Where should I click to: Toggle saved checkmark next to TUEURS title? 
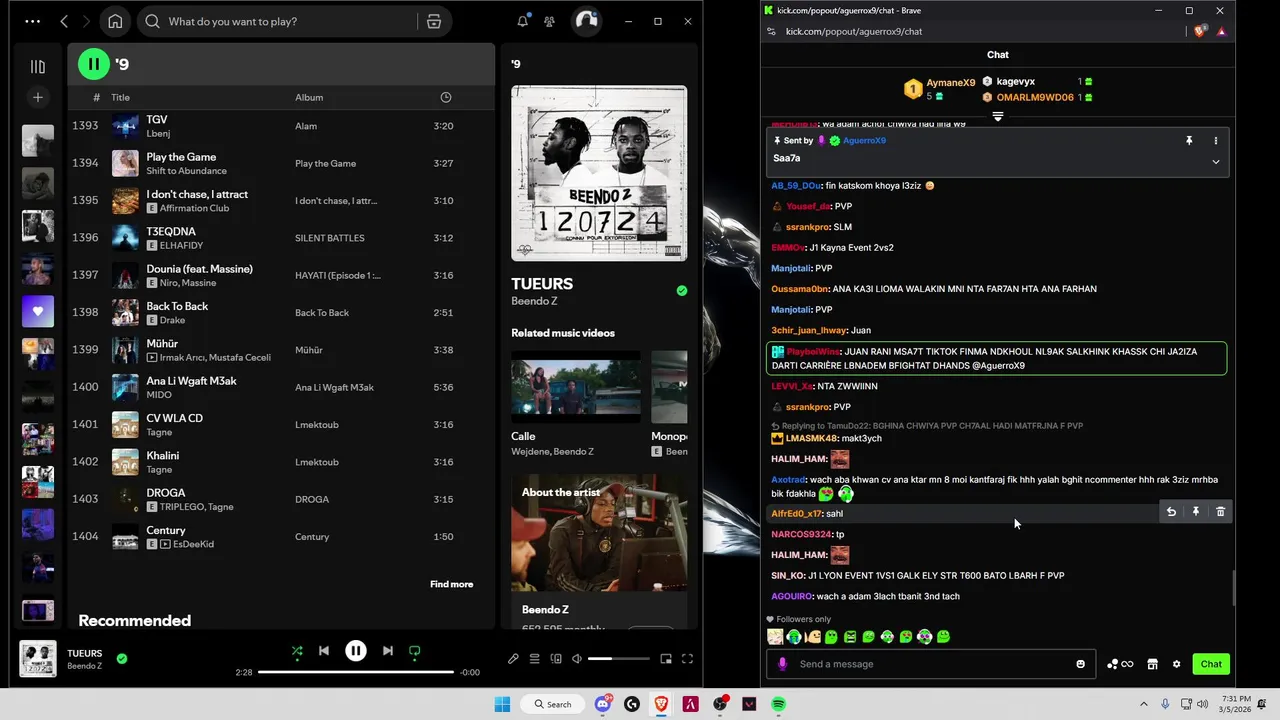coord(681,291)
